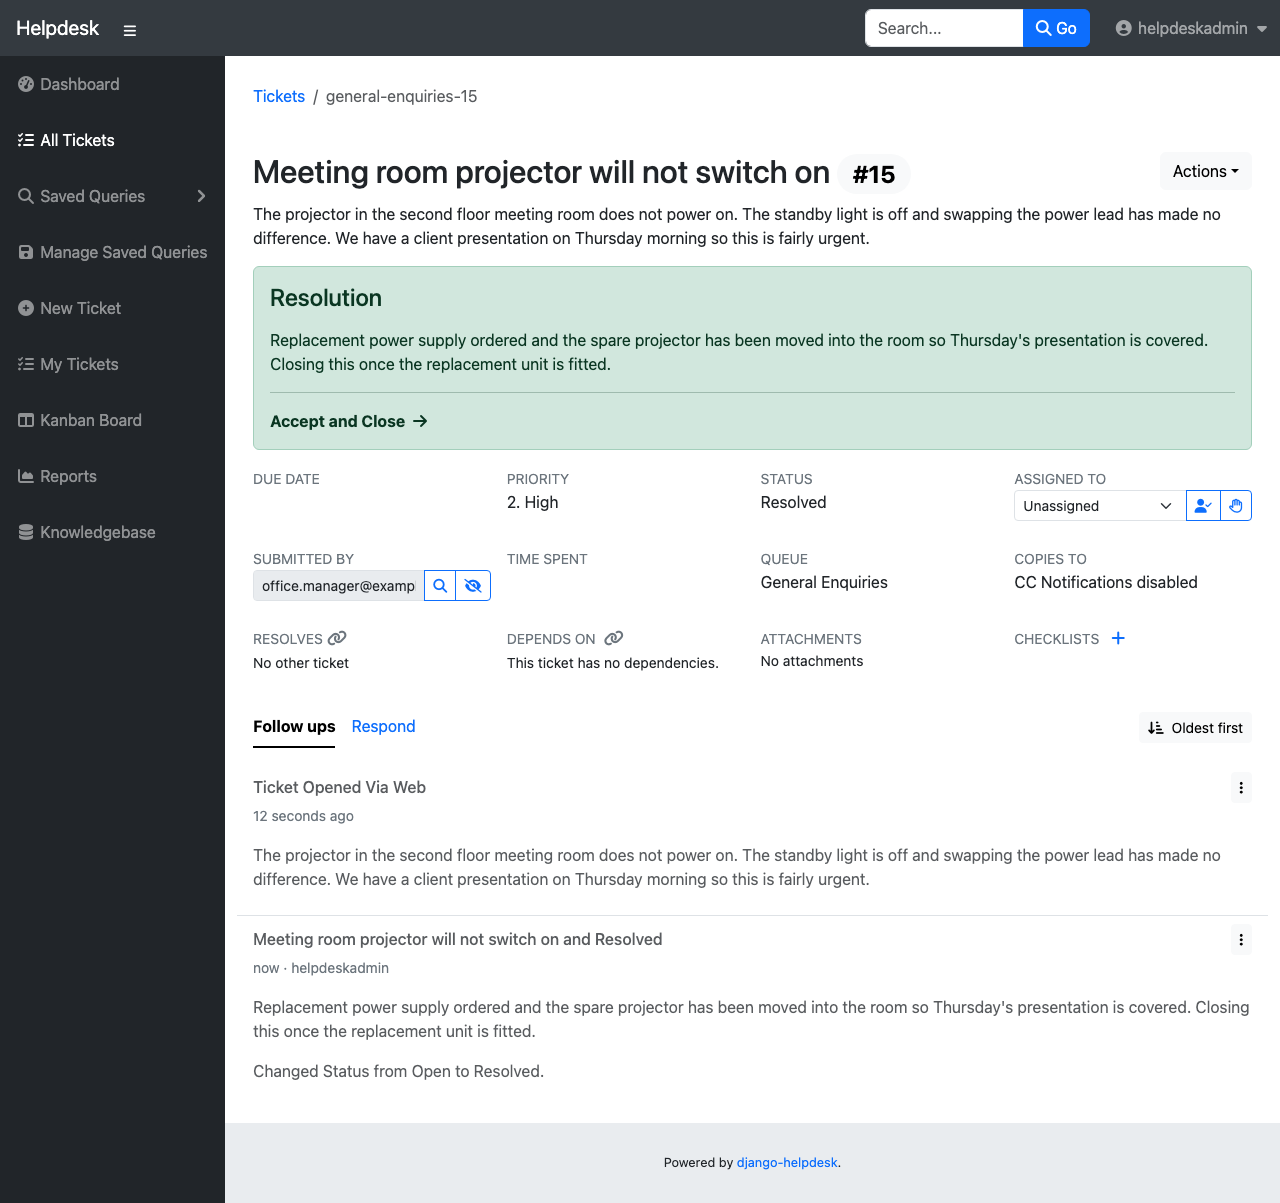Click the Knowledgebase database icon
The height and width of the screenshot is (1203, 1280).
pos(26,532)
